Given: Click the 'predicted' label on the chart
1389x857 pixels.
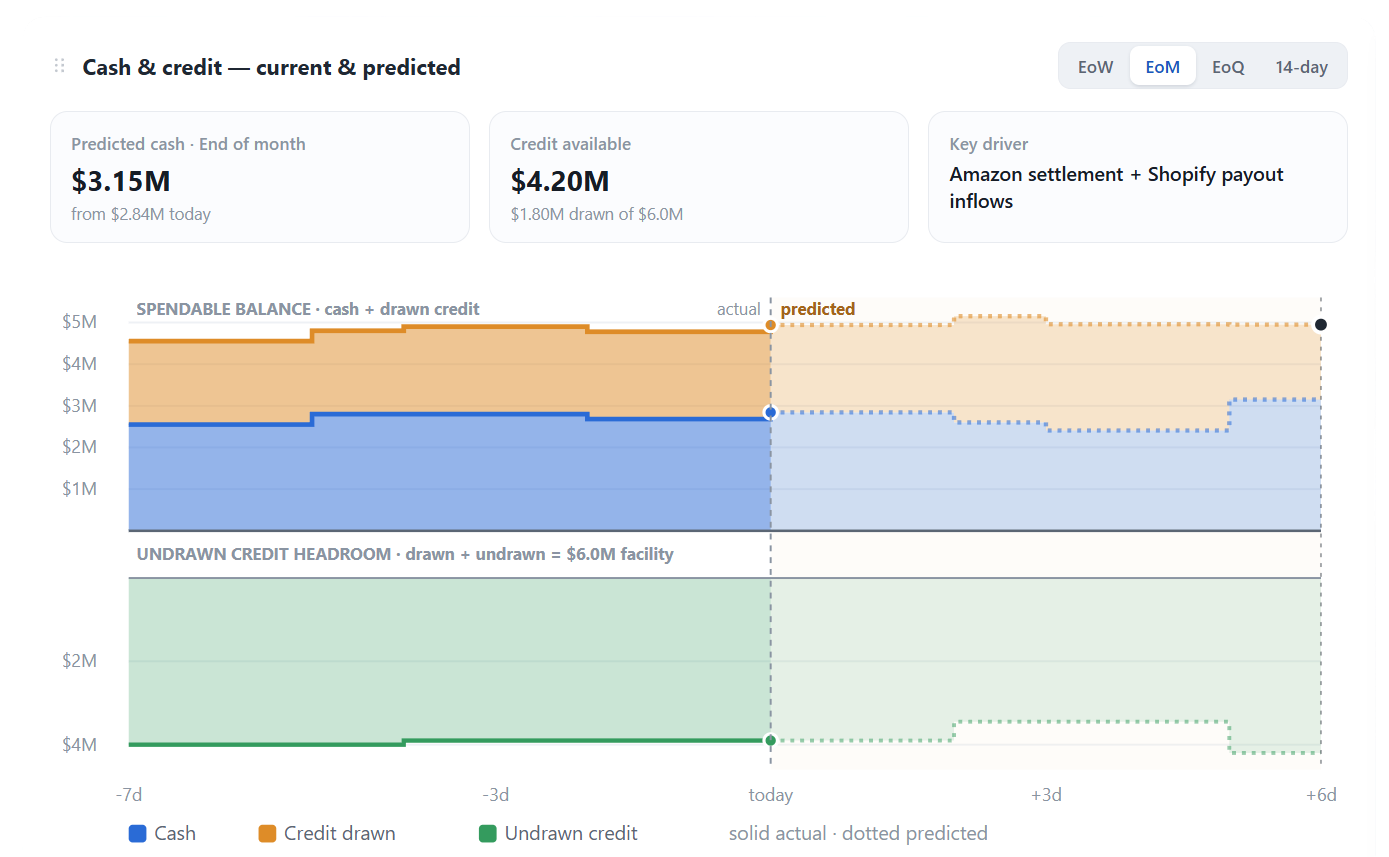Looking at the screenshot, I should click(x=818, y=309).
